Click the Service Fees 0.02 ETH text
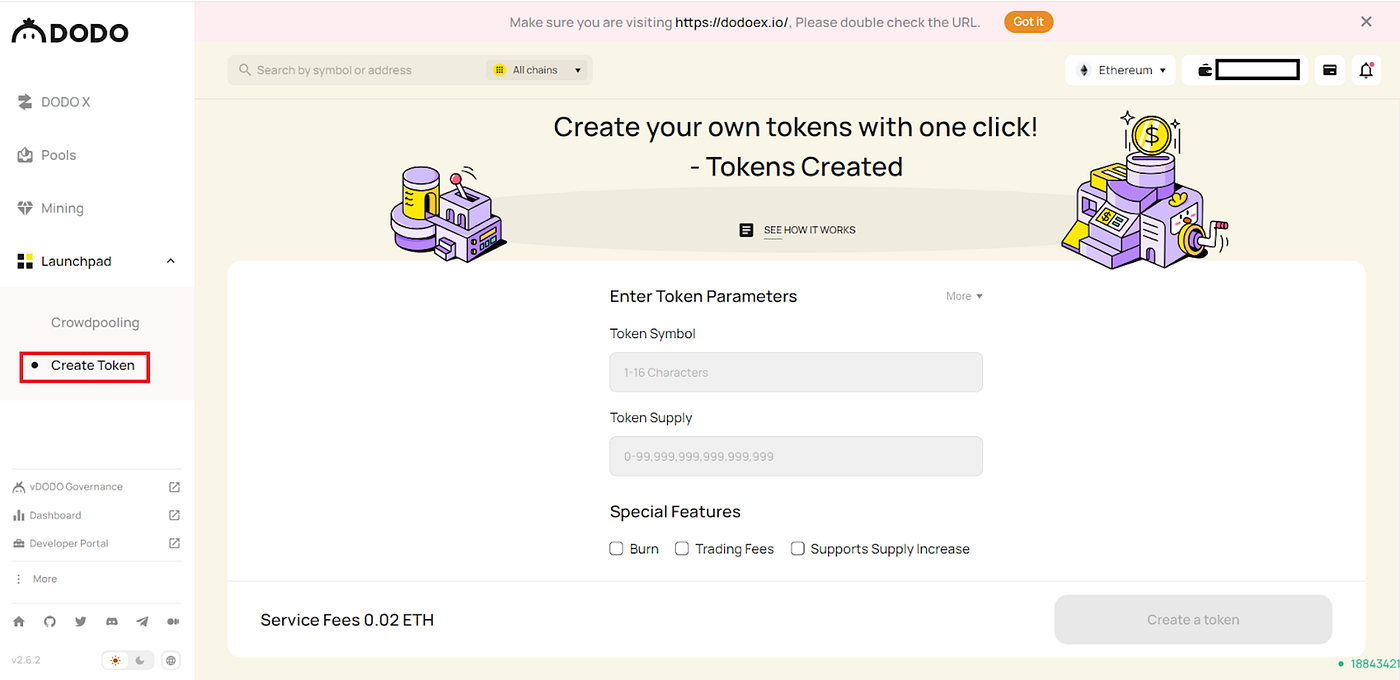The image size is (1400, 680). point(347,620)
